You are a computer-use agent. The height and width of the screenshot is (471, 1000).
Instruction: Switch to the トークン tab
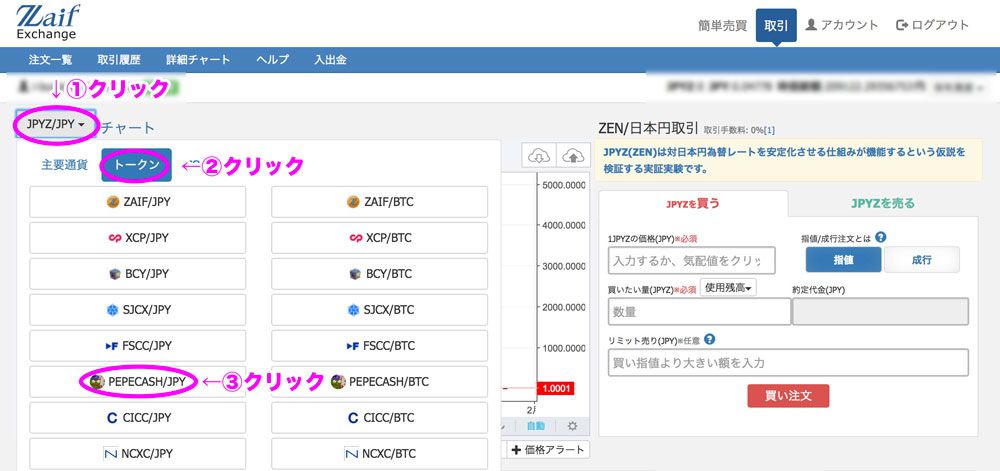136,165
